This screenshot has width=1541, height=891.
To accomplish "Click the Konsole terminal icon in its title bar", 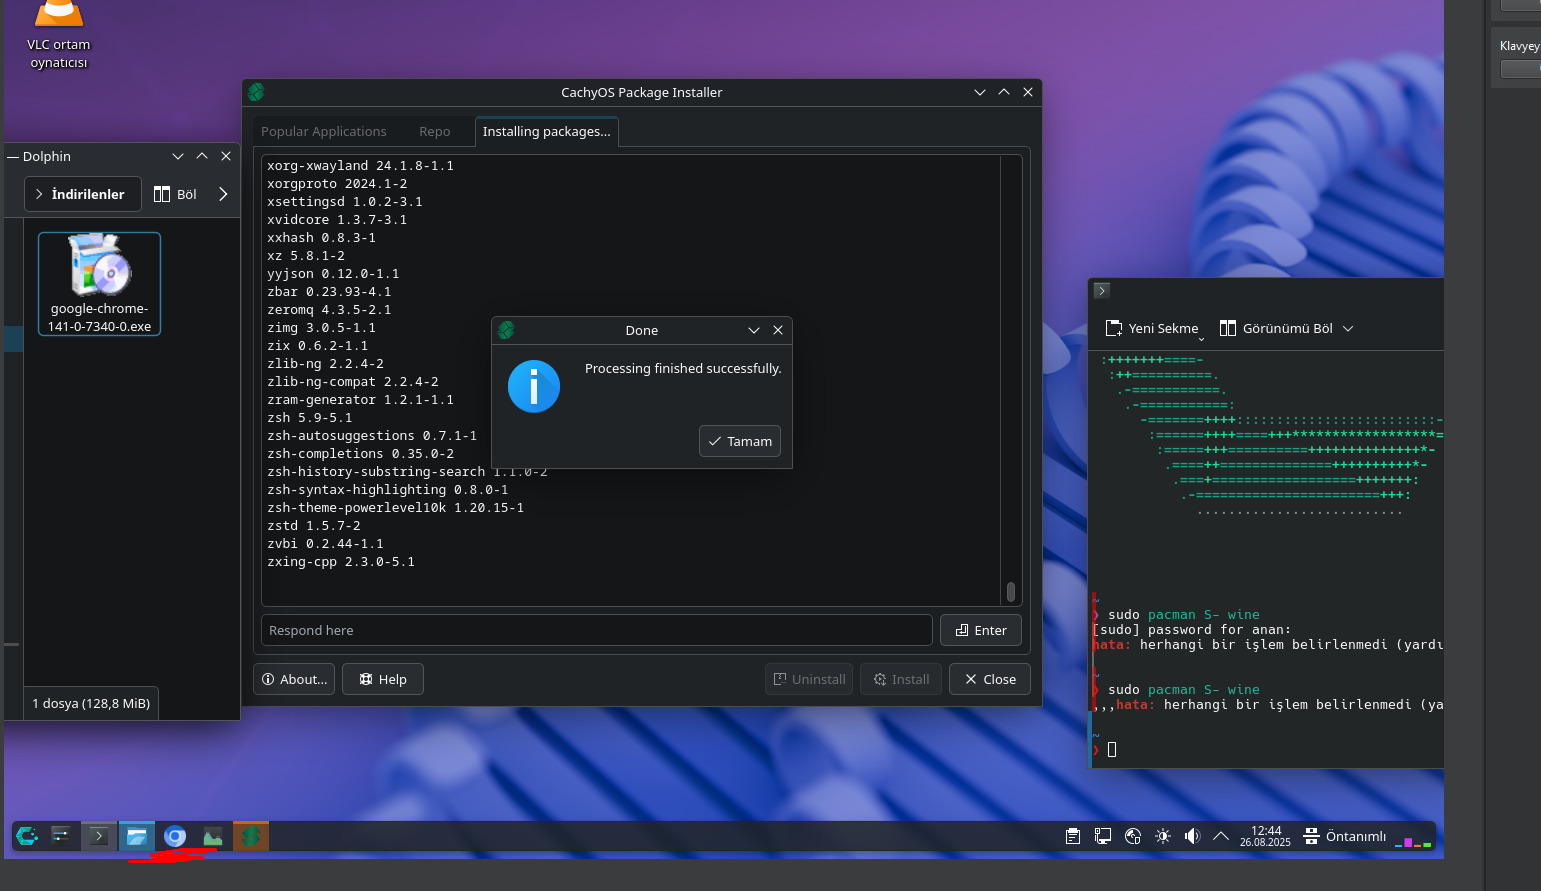I will pos(1102,291).
